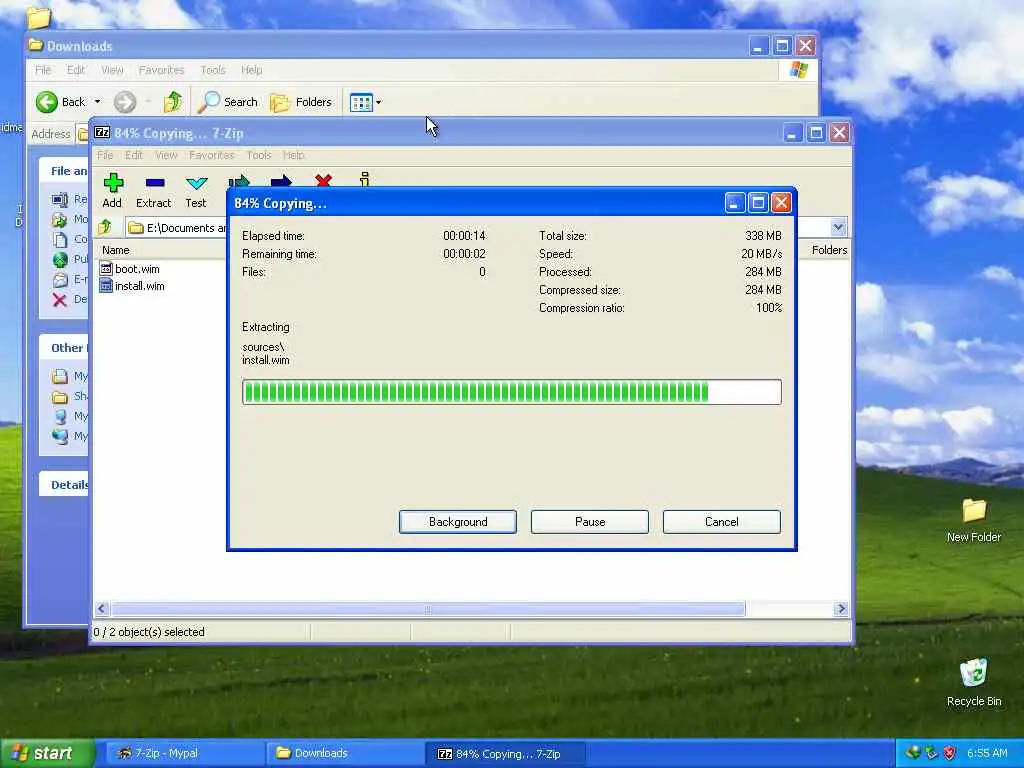
Task: Toggle Folders pane in Downloads window
Action: pos(301,102)
